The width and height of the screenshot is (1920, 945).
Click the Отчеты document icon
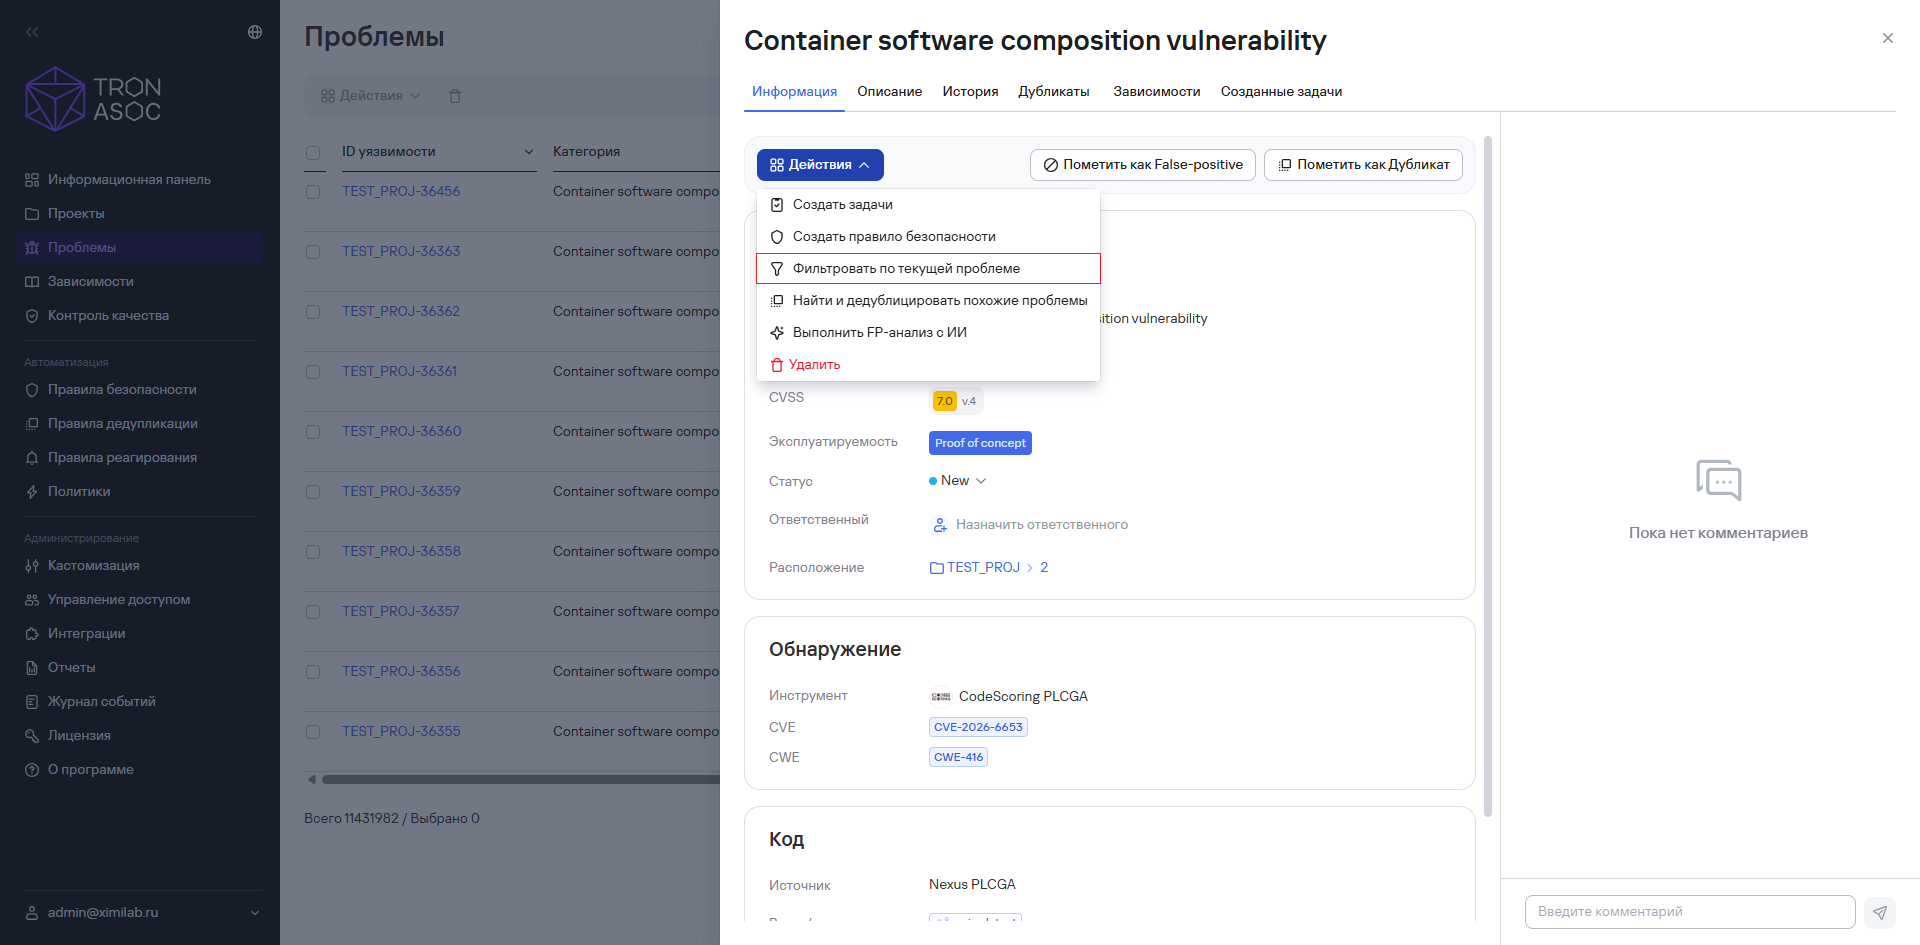point(32,668)
